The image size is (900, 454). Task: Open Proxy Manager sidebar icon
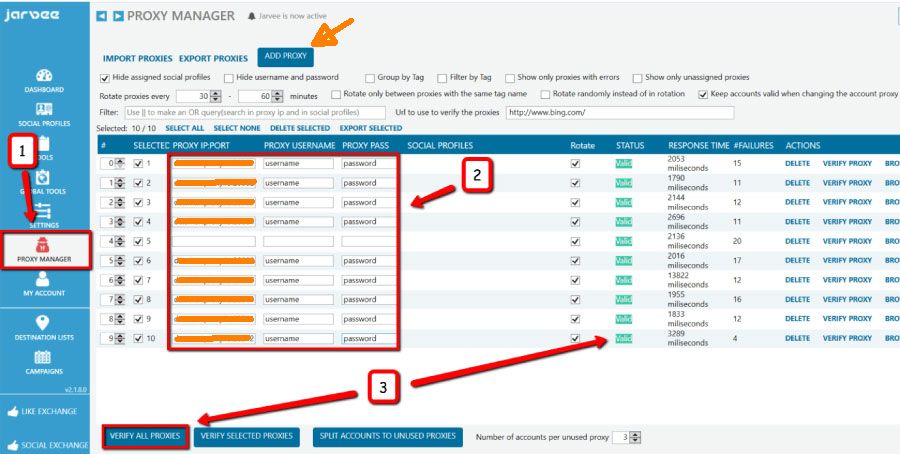(44, 245)
